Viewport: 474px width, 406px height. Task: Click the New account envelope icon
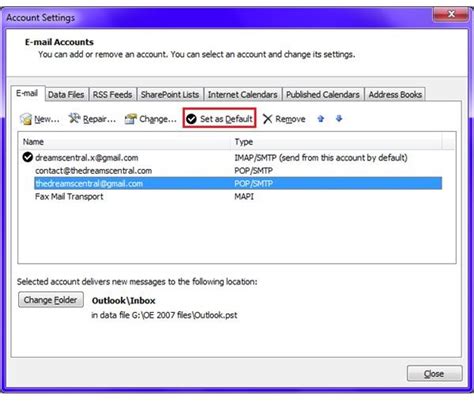point(26,119)
